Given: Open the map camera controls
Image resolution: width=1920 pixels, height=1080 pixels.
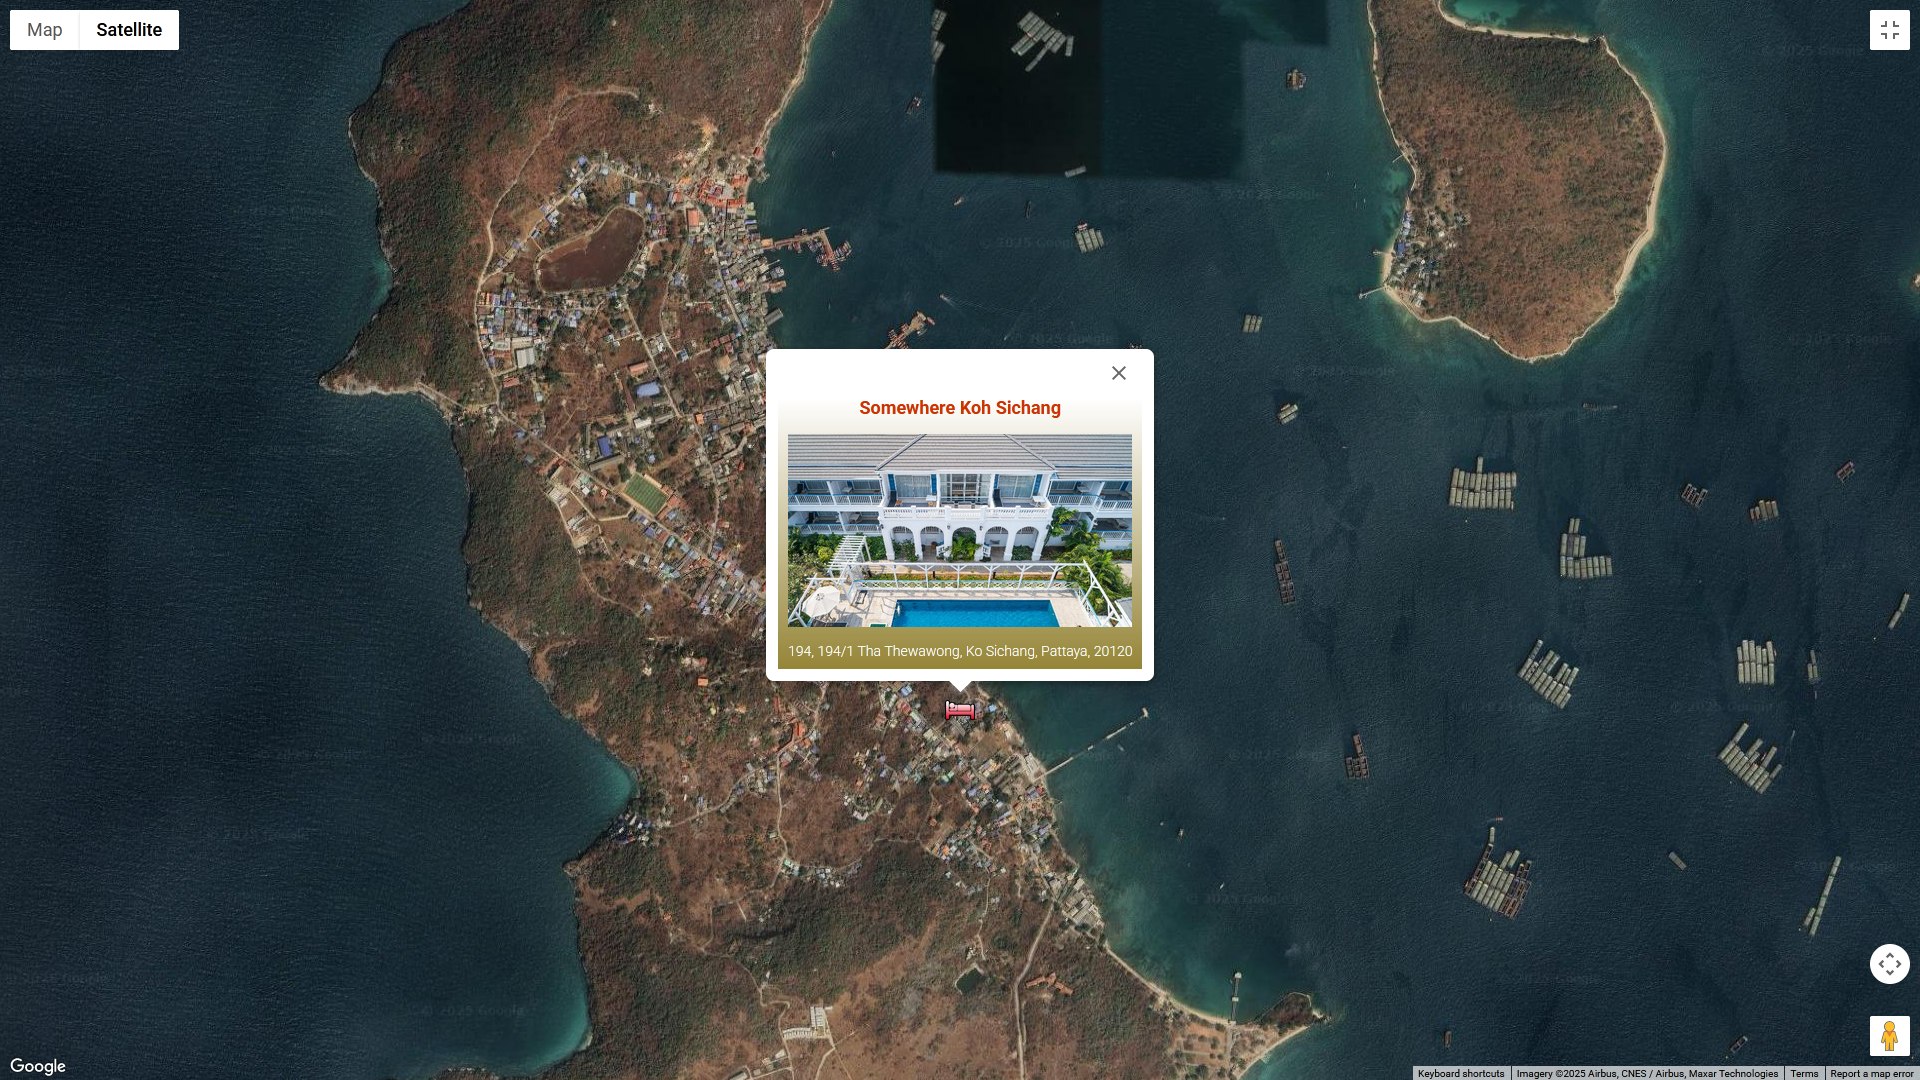Looking at the screenshot, I should click(1889, 964).
